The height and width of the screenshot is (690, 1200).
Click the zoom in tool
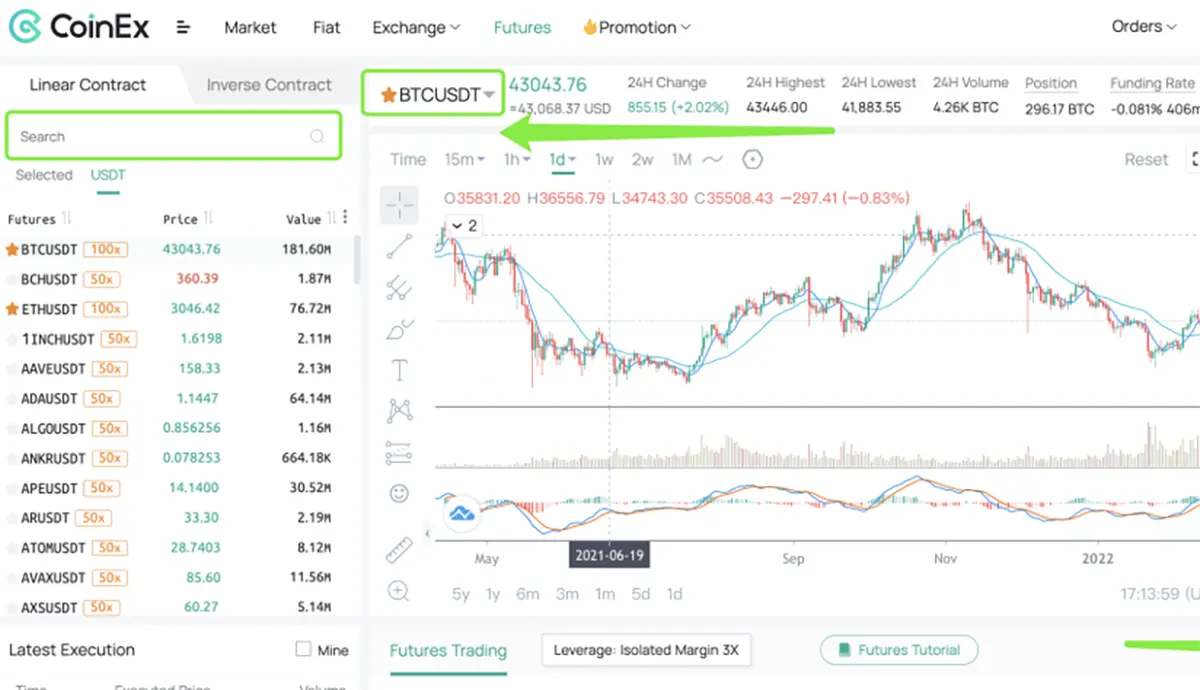point(399,591)
